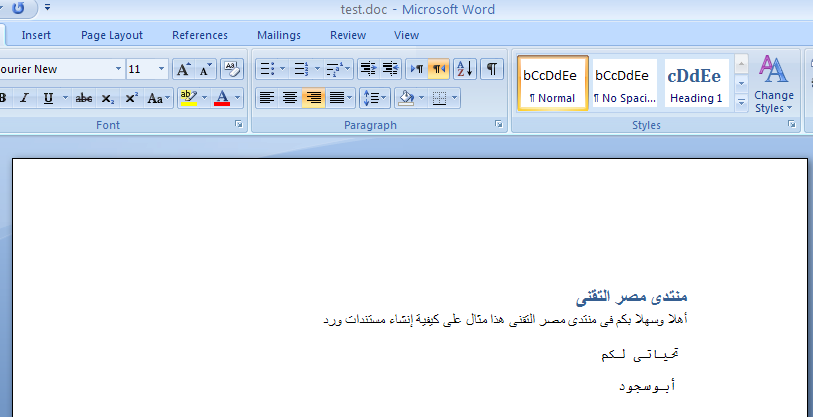Image resolution: width=813 pixels, height=417 pixels.
Task: Open font color dropdown arrow
Action: point(237,98)
